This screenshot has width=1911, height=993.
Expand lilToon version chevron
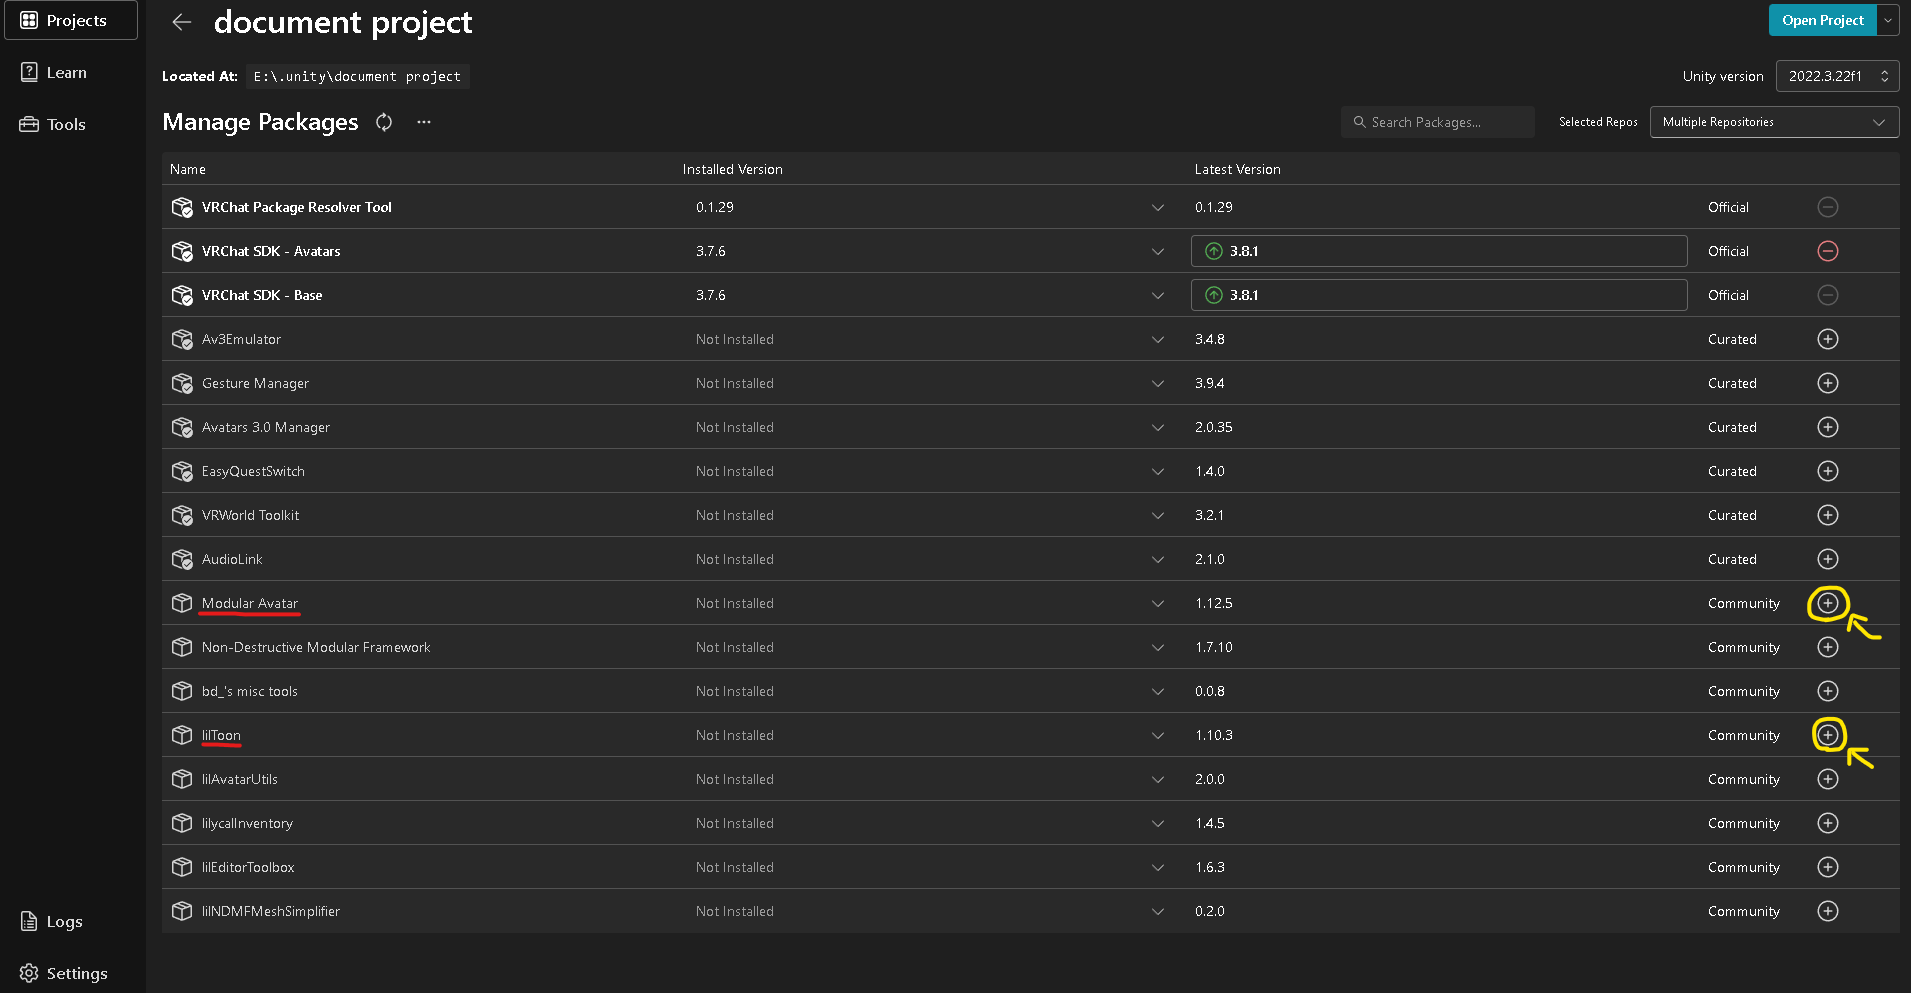coord(1158,735)
